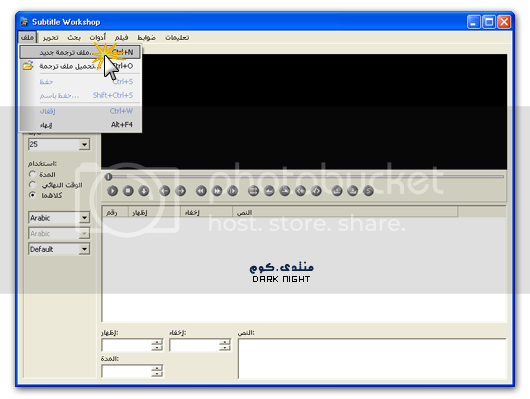The height and width of the screenshot is (399, 530).
Task: Open the ملف menu
Action: click(27, 37)
